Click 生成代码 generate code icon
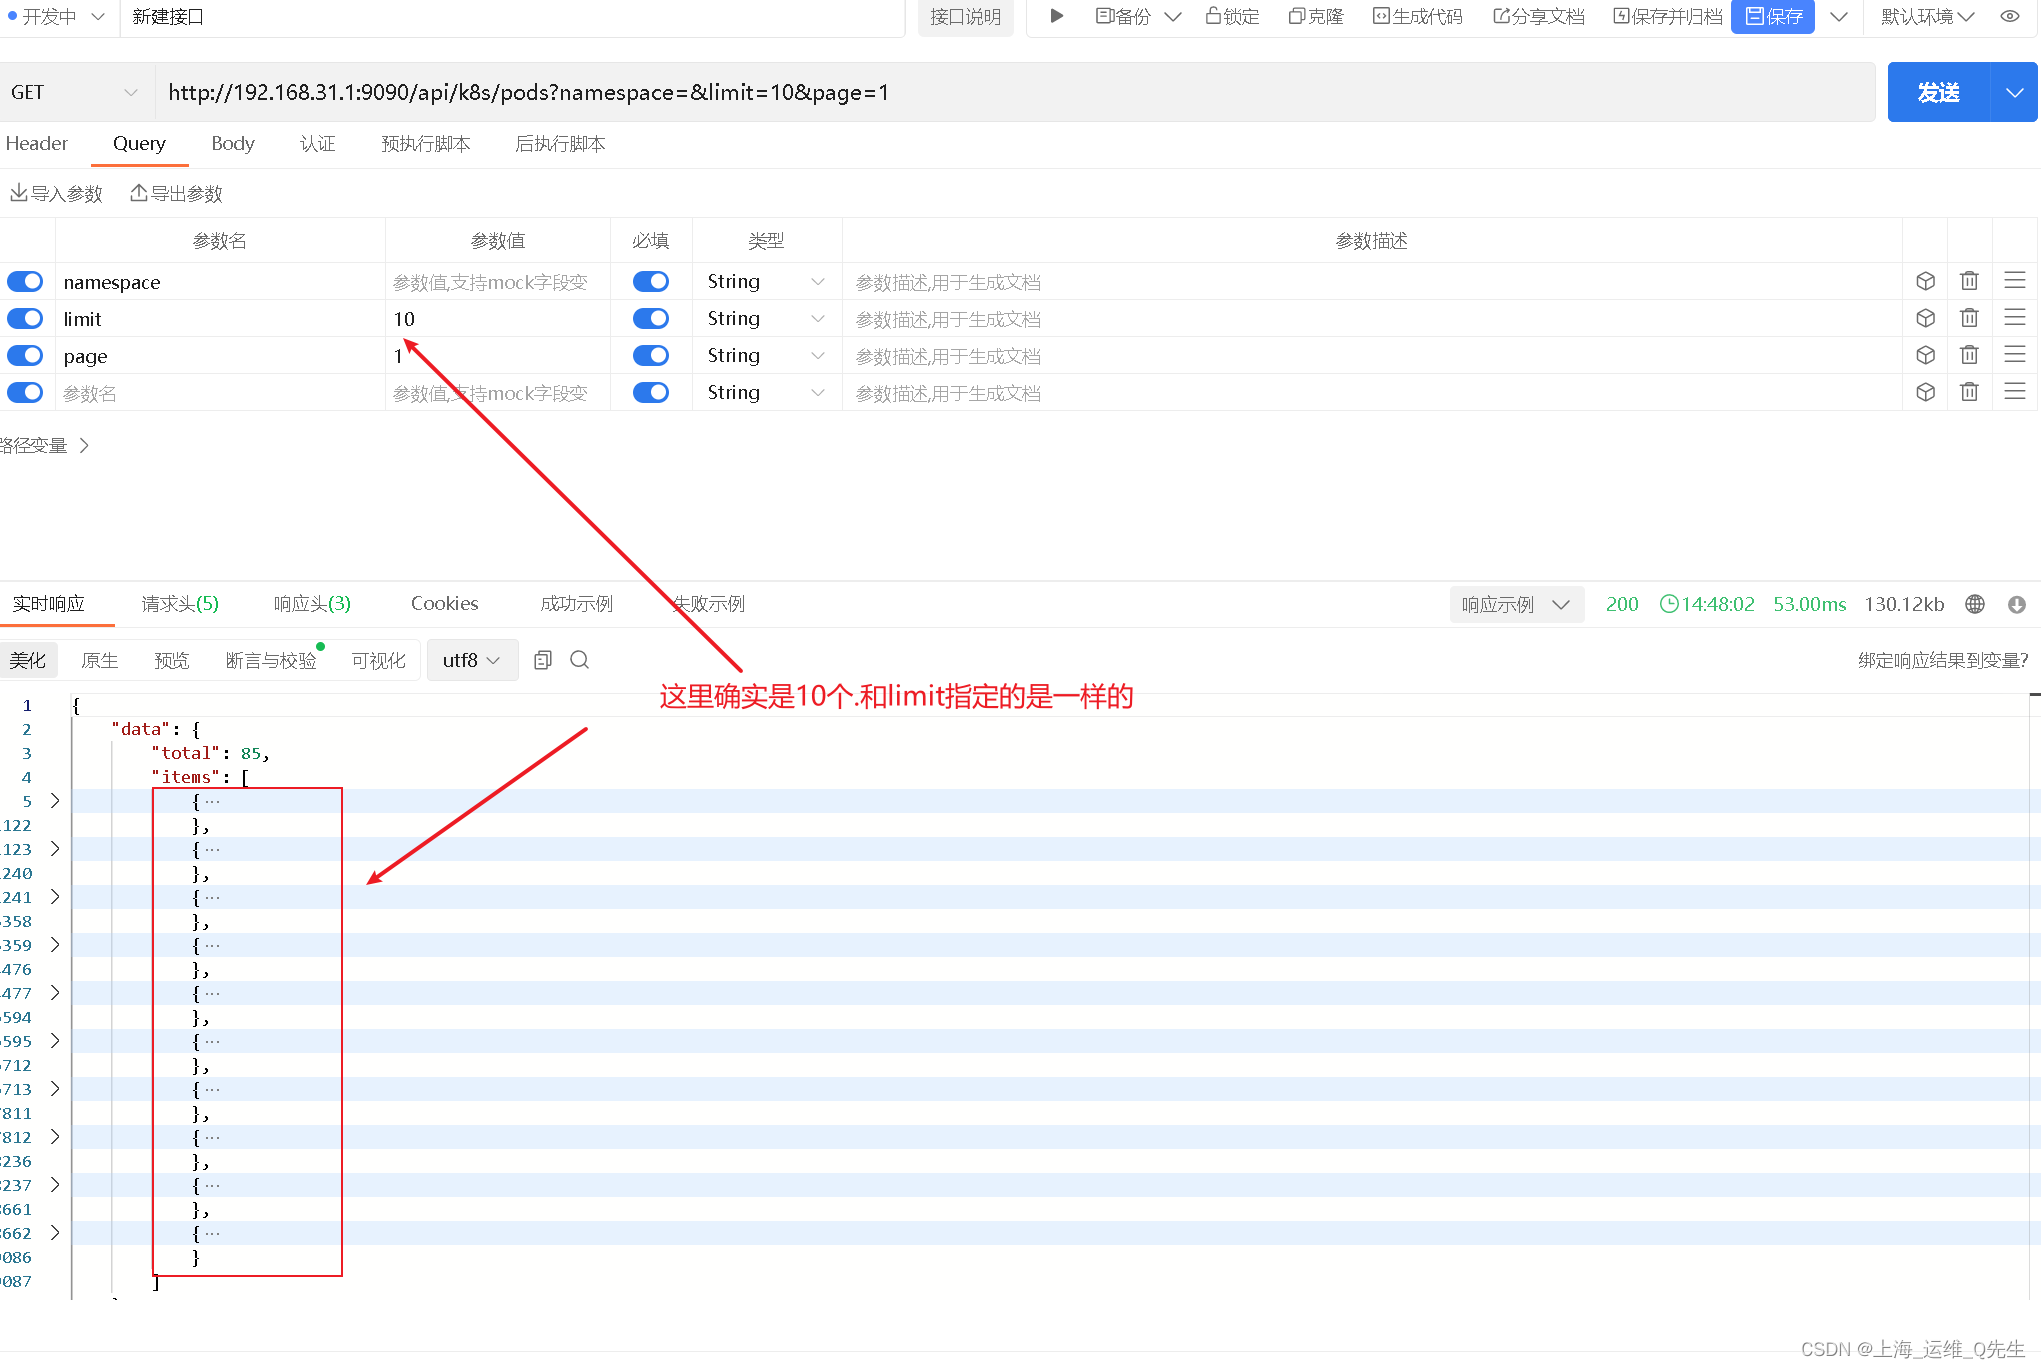2041x1369 pixels. 1418,16
